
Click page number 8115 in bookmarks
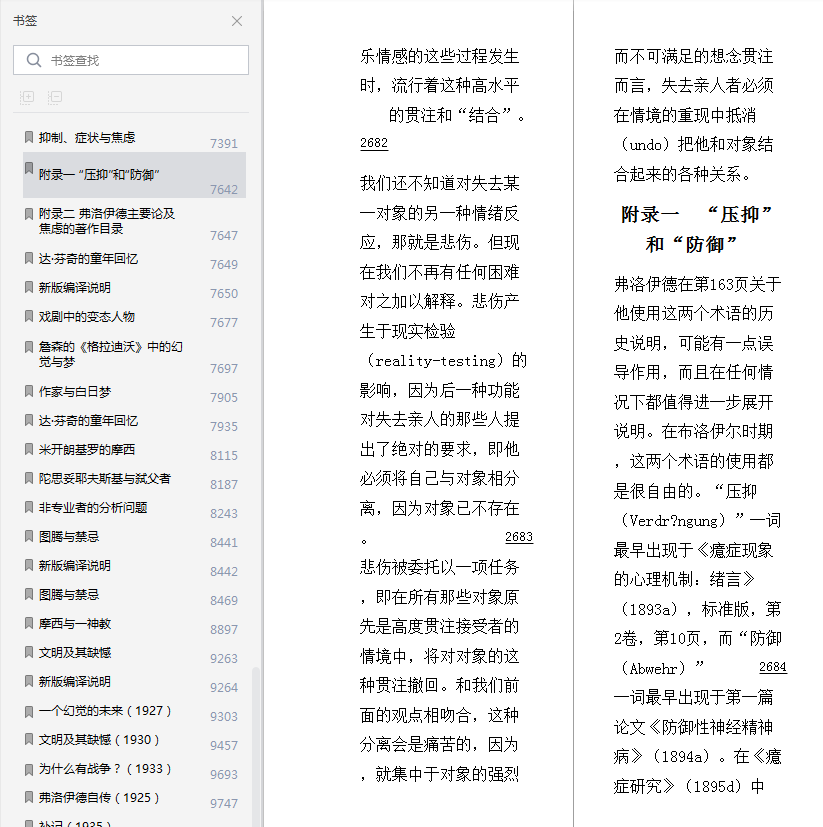pyautogui.click(x=224, y=455)
